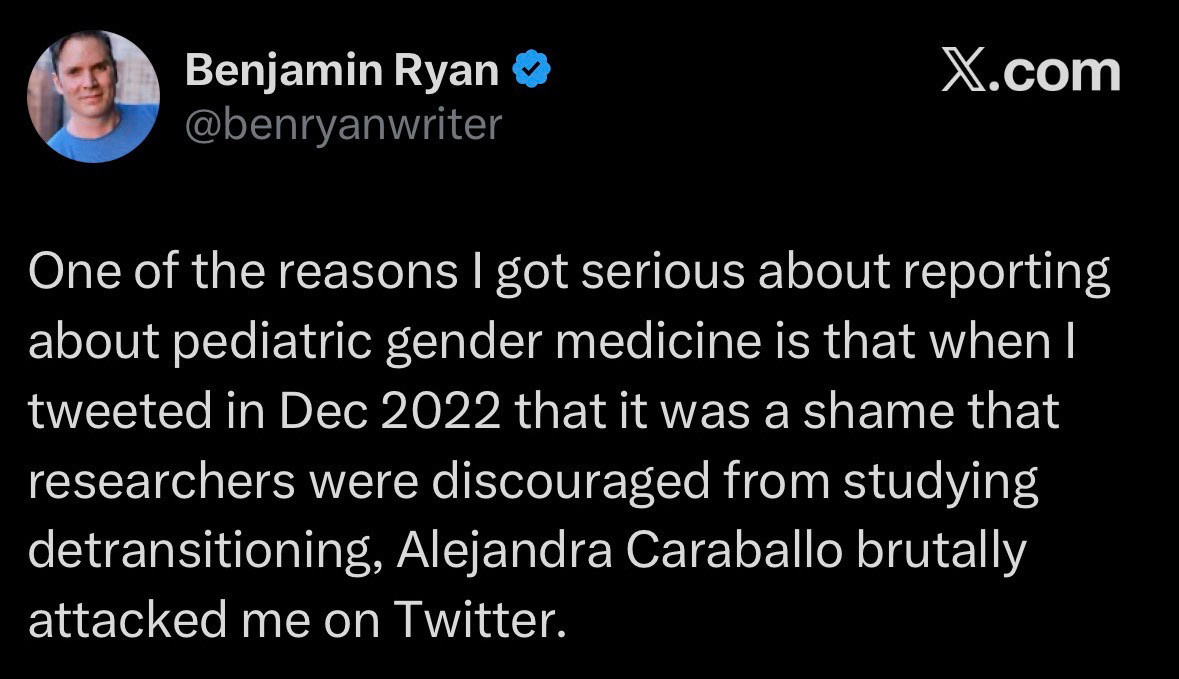Screen dimensions: 1179x679
Task: Open the @benryanwriter handle
Action: 343,124
